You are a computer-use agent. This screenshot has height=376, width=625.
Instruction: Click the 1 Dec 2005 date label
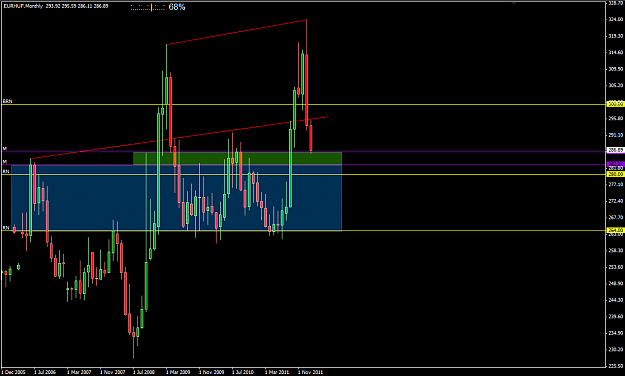pos(13,372)
